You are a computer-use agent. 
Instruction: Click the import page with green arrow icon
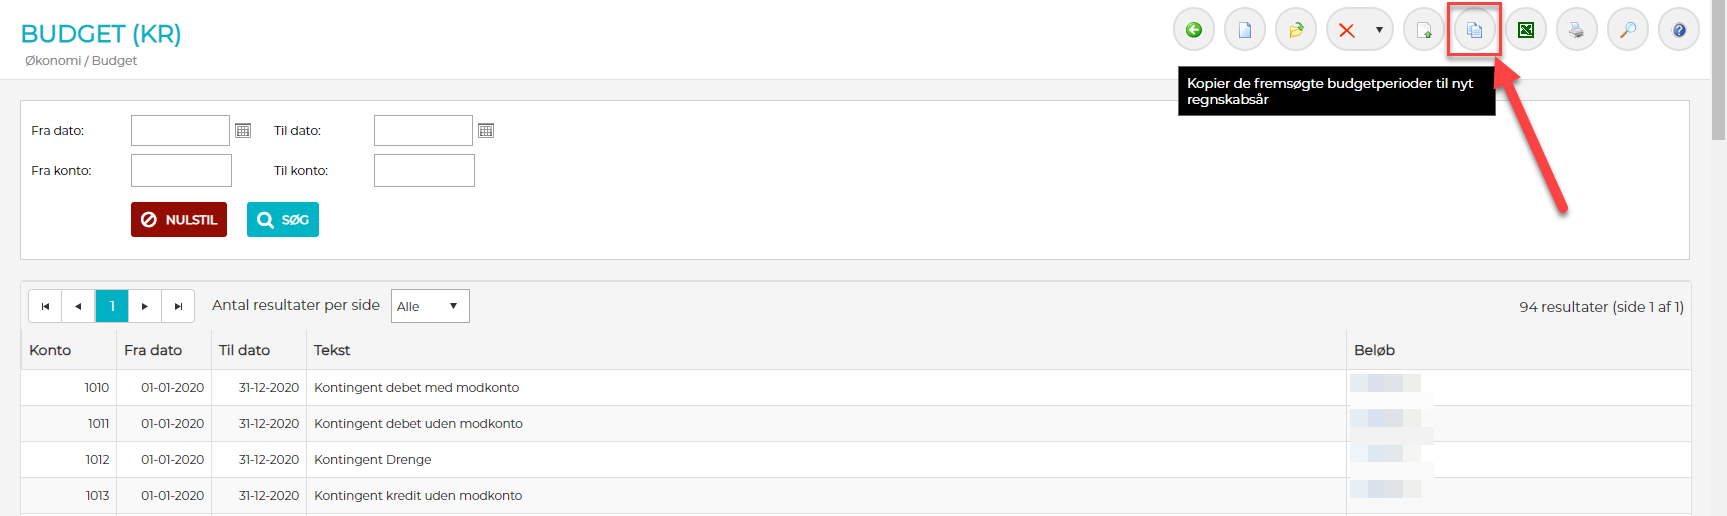[1424, 30]
